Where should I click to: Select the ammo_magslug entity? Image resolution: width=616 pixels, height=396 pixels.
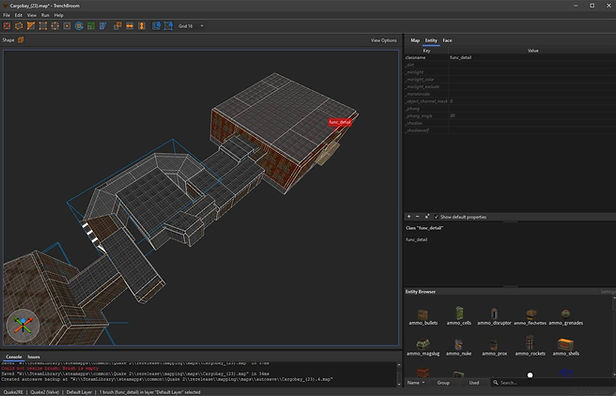(423, 347)
